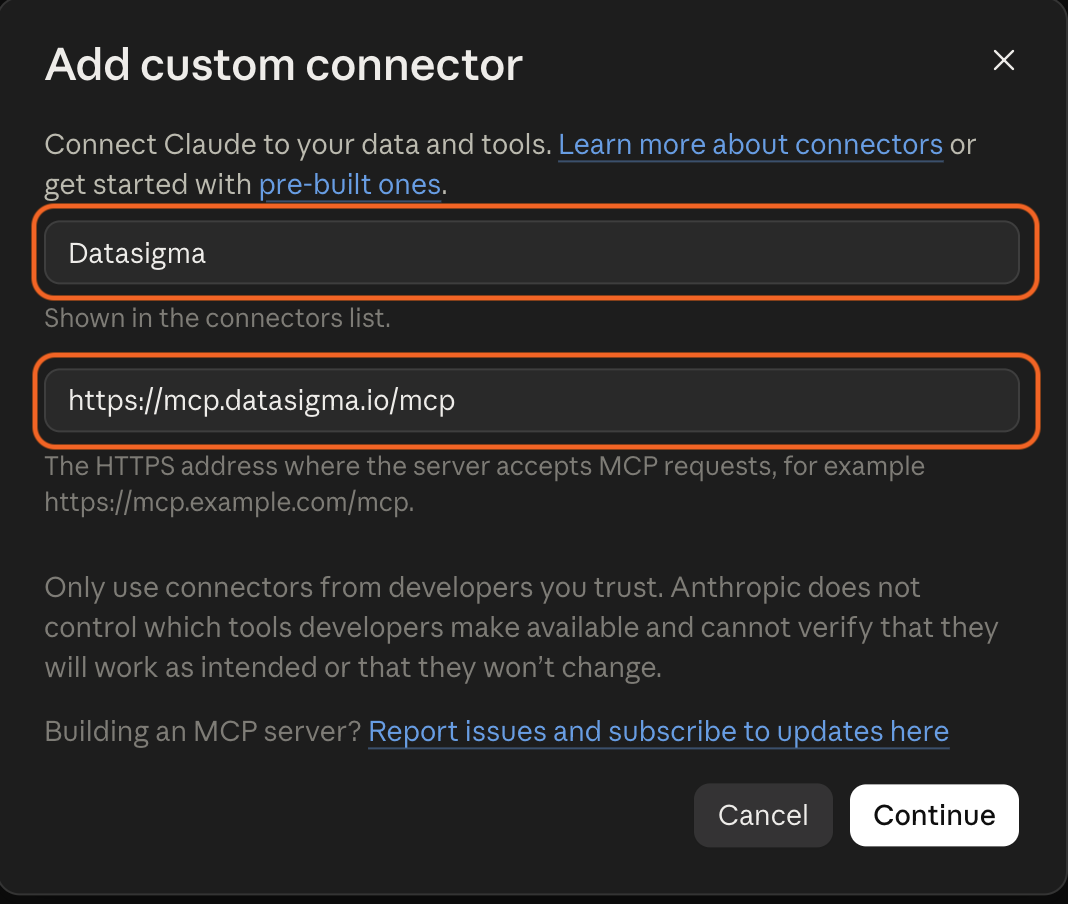The width and height of the screenshot is (1068, 904).
Task: Cancel adding the custom connector
Action: [x=763, y=815]
